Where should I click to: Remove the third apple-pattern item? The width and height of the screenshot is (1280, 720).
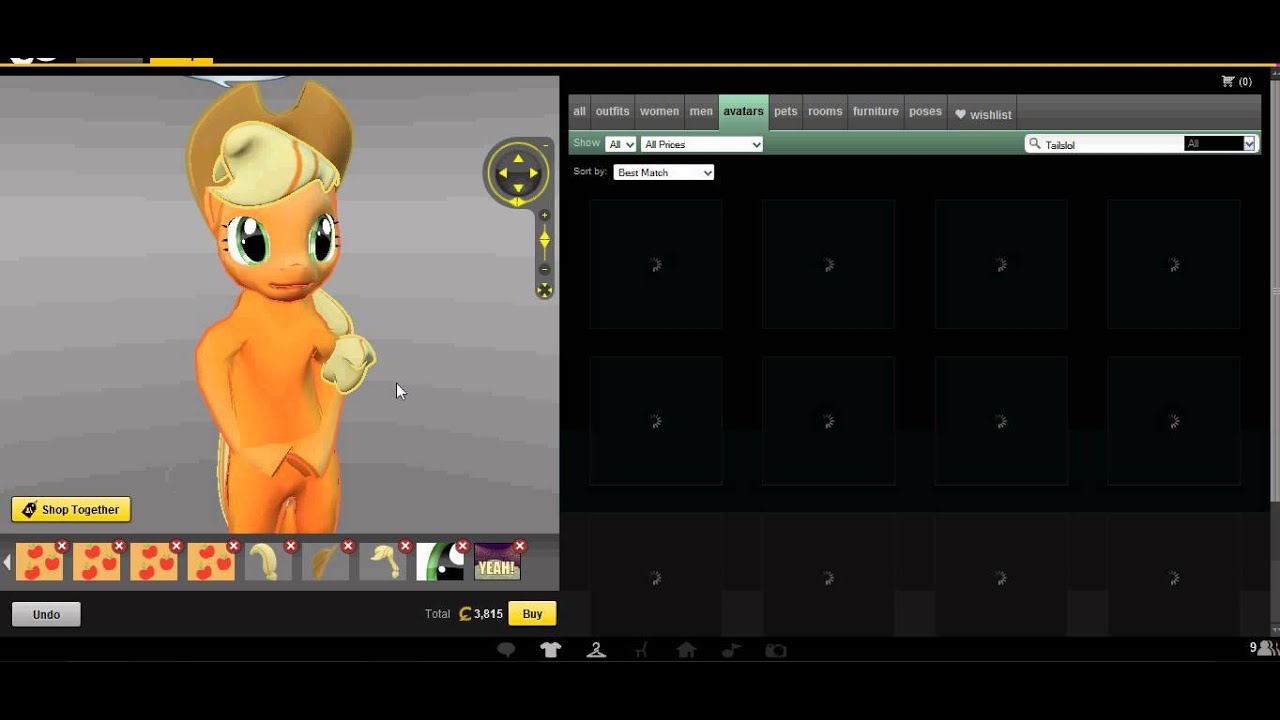point(176,546)
